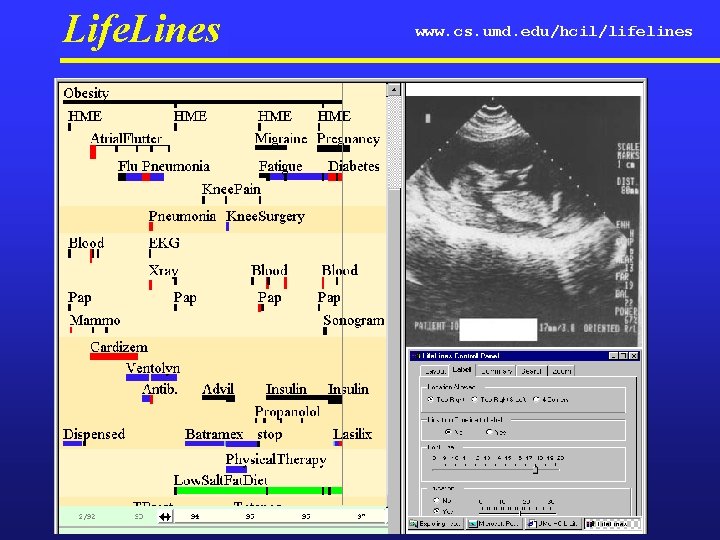Screen dimensions: 720x540
Task: Click the Obesity label
Action: [86, 93]
